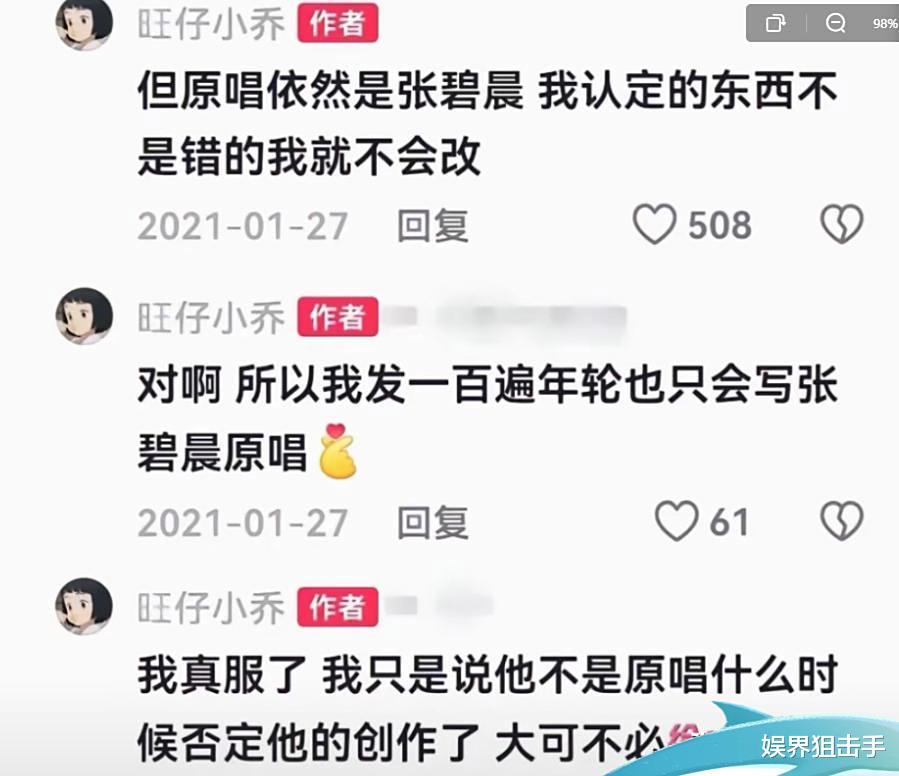Click the 98% zoom level indicator
This screenshot has width=899, height=776.
pos(885,24)
